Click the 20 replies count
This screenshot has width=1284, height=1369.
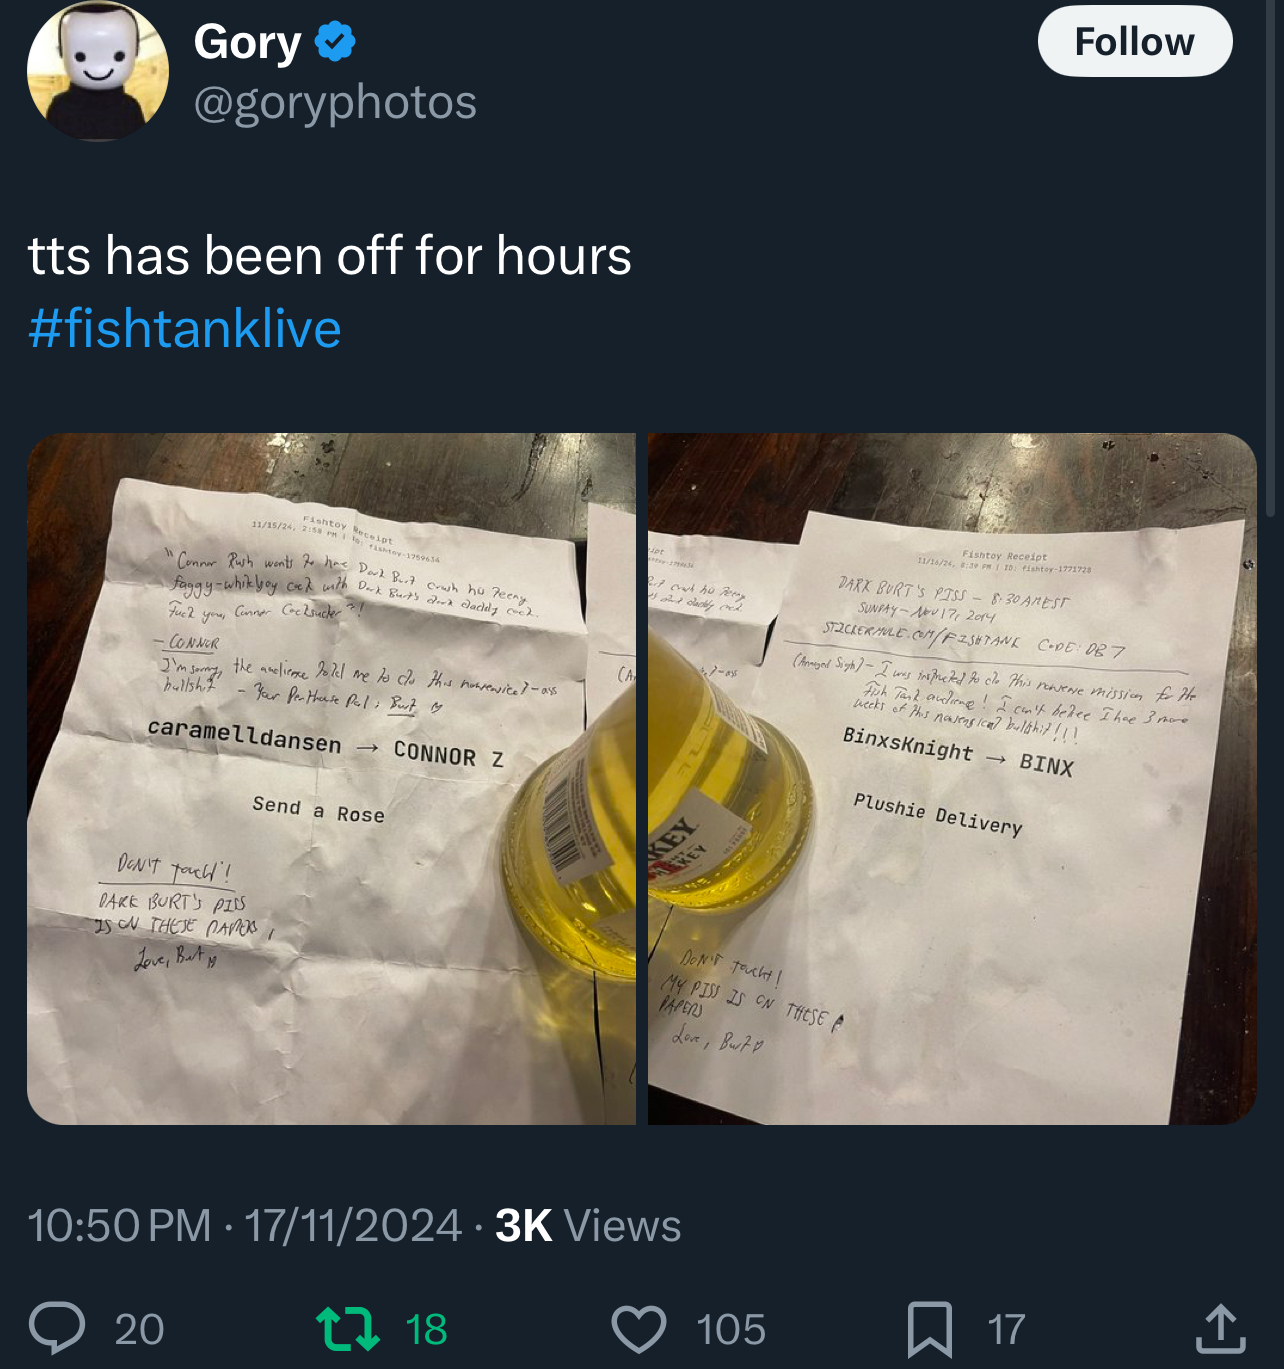pos(139,1329)
